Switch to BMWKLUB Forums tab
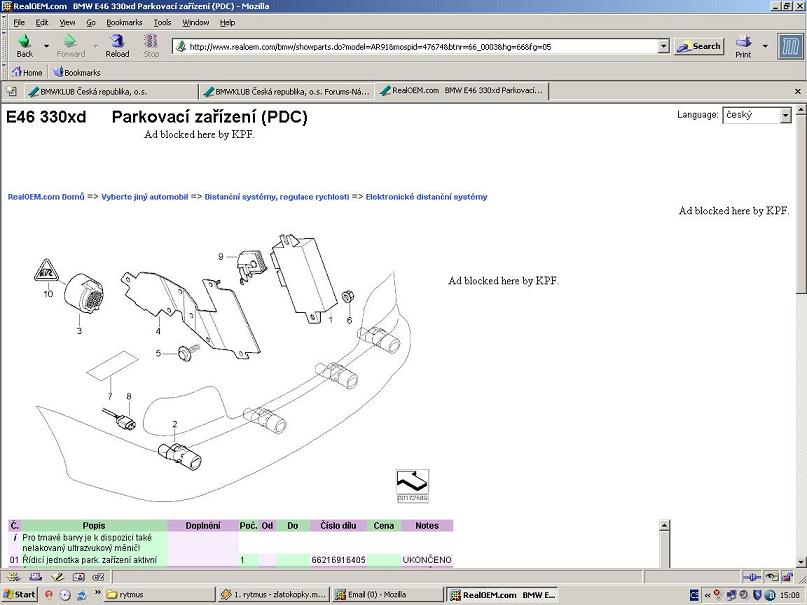This screenshot has width=807, height=605. point(287,92)
